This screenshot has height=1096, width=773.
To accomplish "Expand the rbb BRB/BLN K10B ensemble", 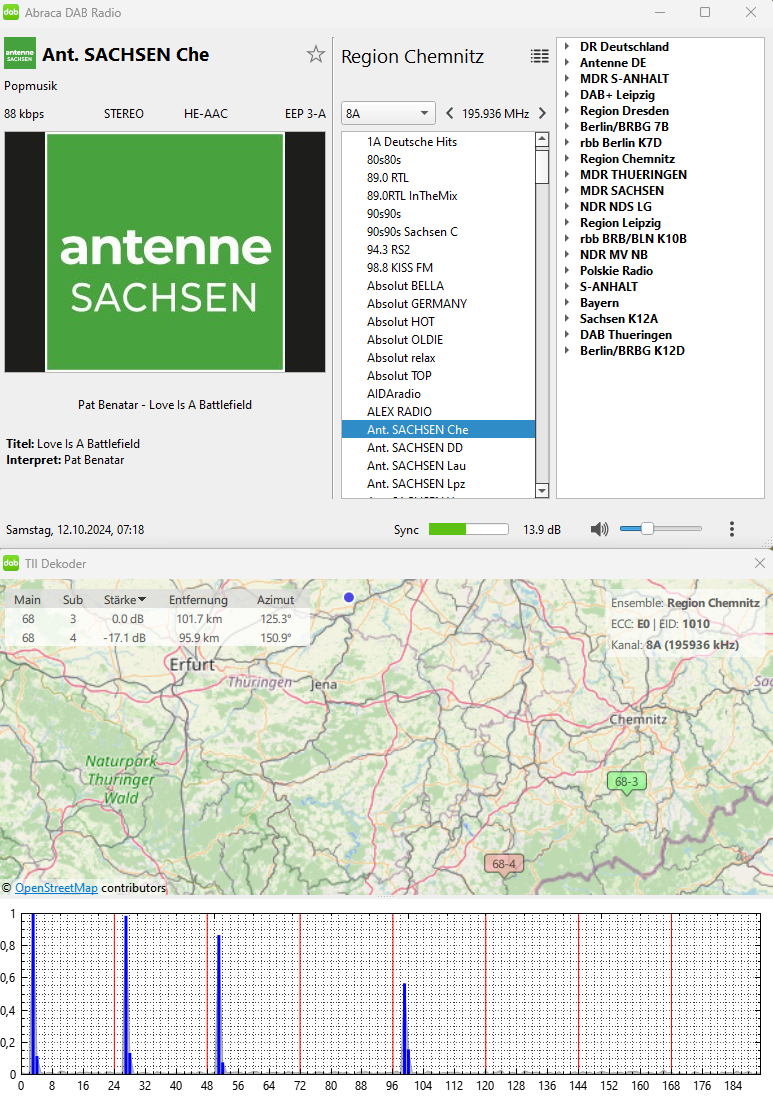I will pyautogui.click(x=567, y=238).
